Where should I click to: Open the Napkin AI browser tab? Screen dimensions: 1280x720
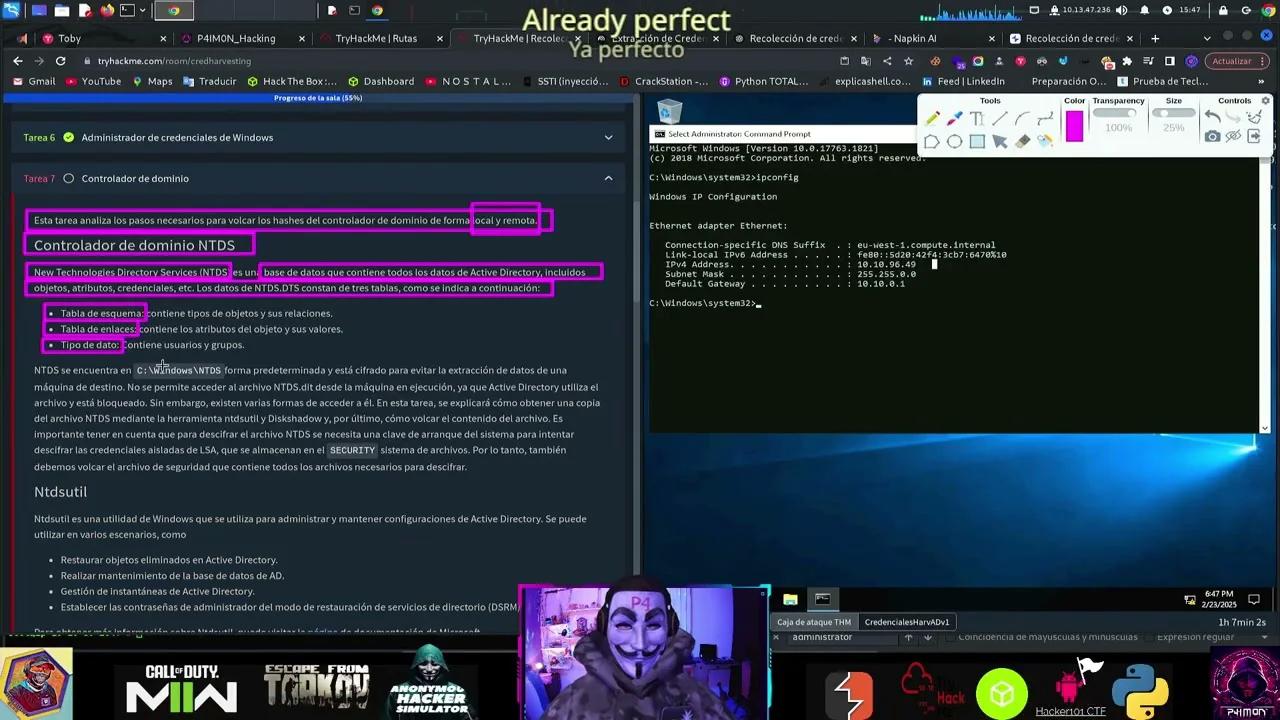(911, 39)
